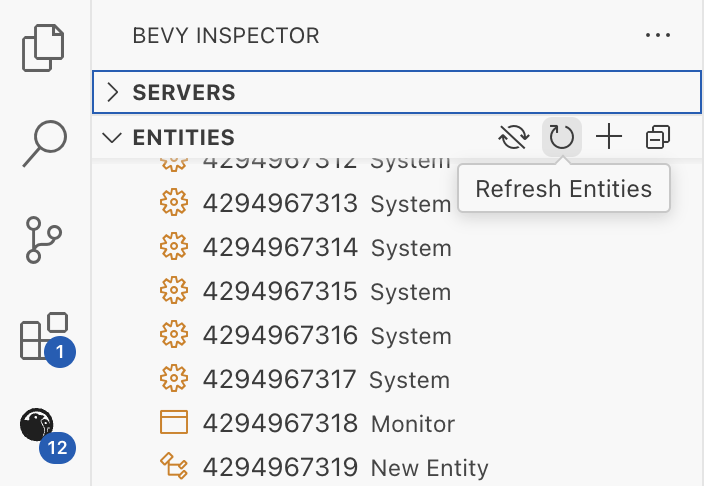Click hierarchy icon of New Entity 4294967319
This screenshot has width=706, height=486.
click(x=174, y=466)
